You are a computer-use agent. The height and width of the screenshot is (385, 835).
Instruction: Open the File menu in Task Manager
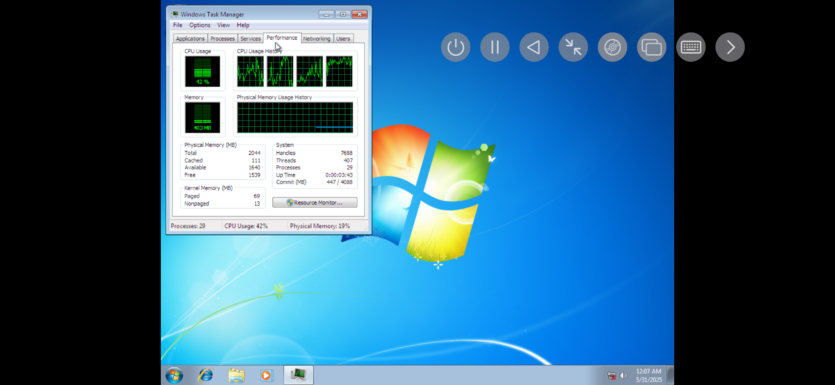pos(178,25)
